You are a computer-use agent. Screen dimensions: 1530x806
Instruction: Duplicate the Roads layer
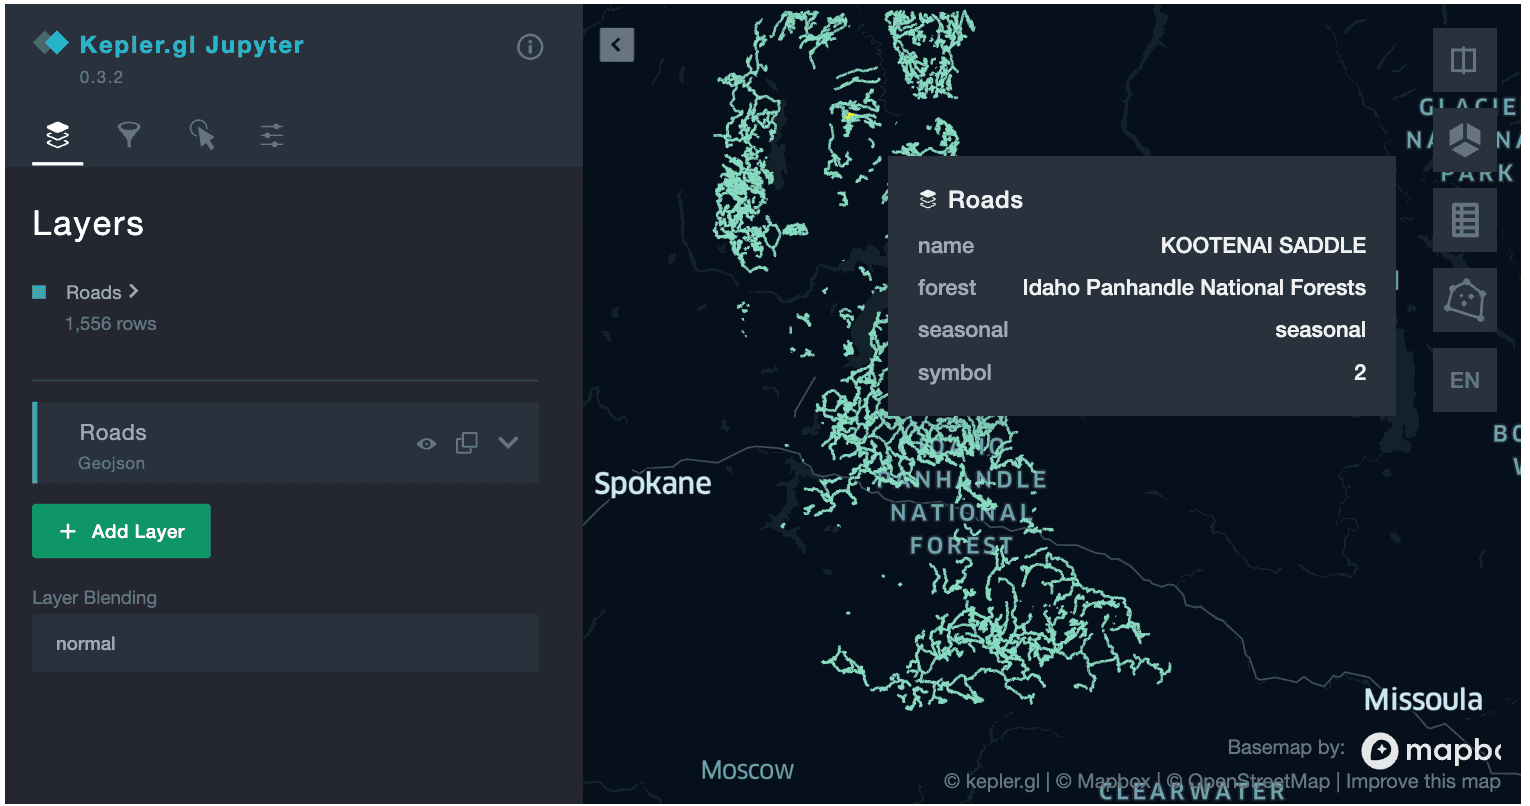(467, 443)
